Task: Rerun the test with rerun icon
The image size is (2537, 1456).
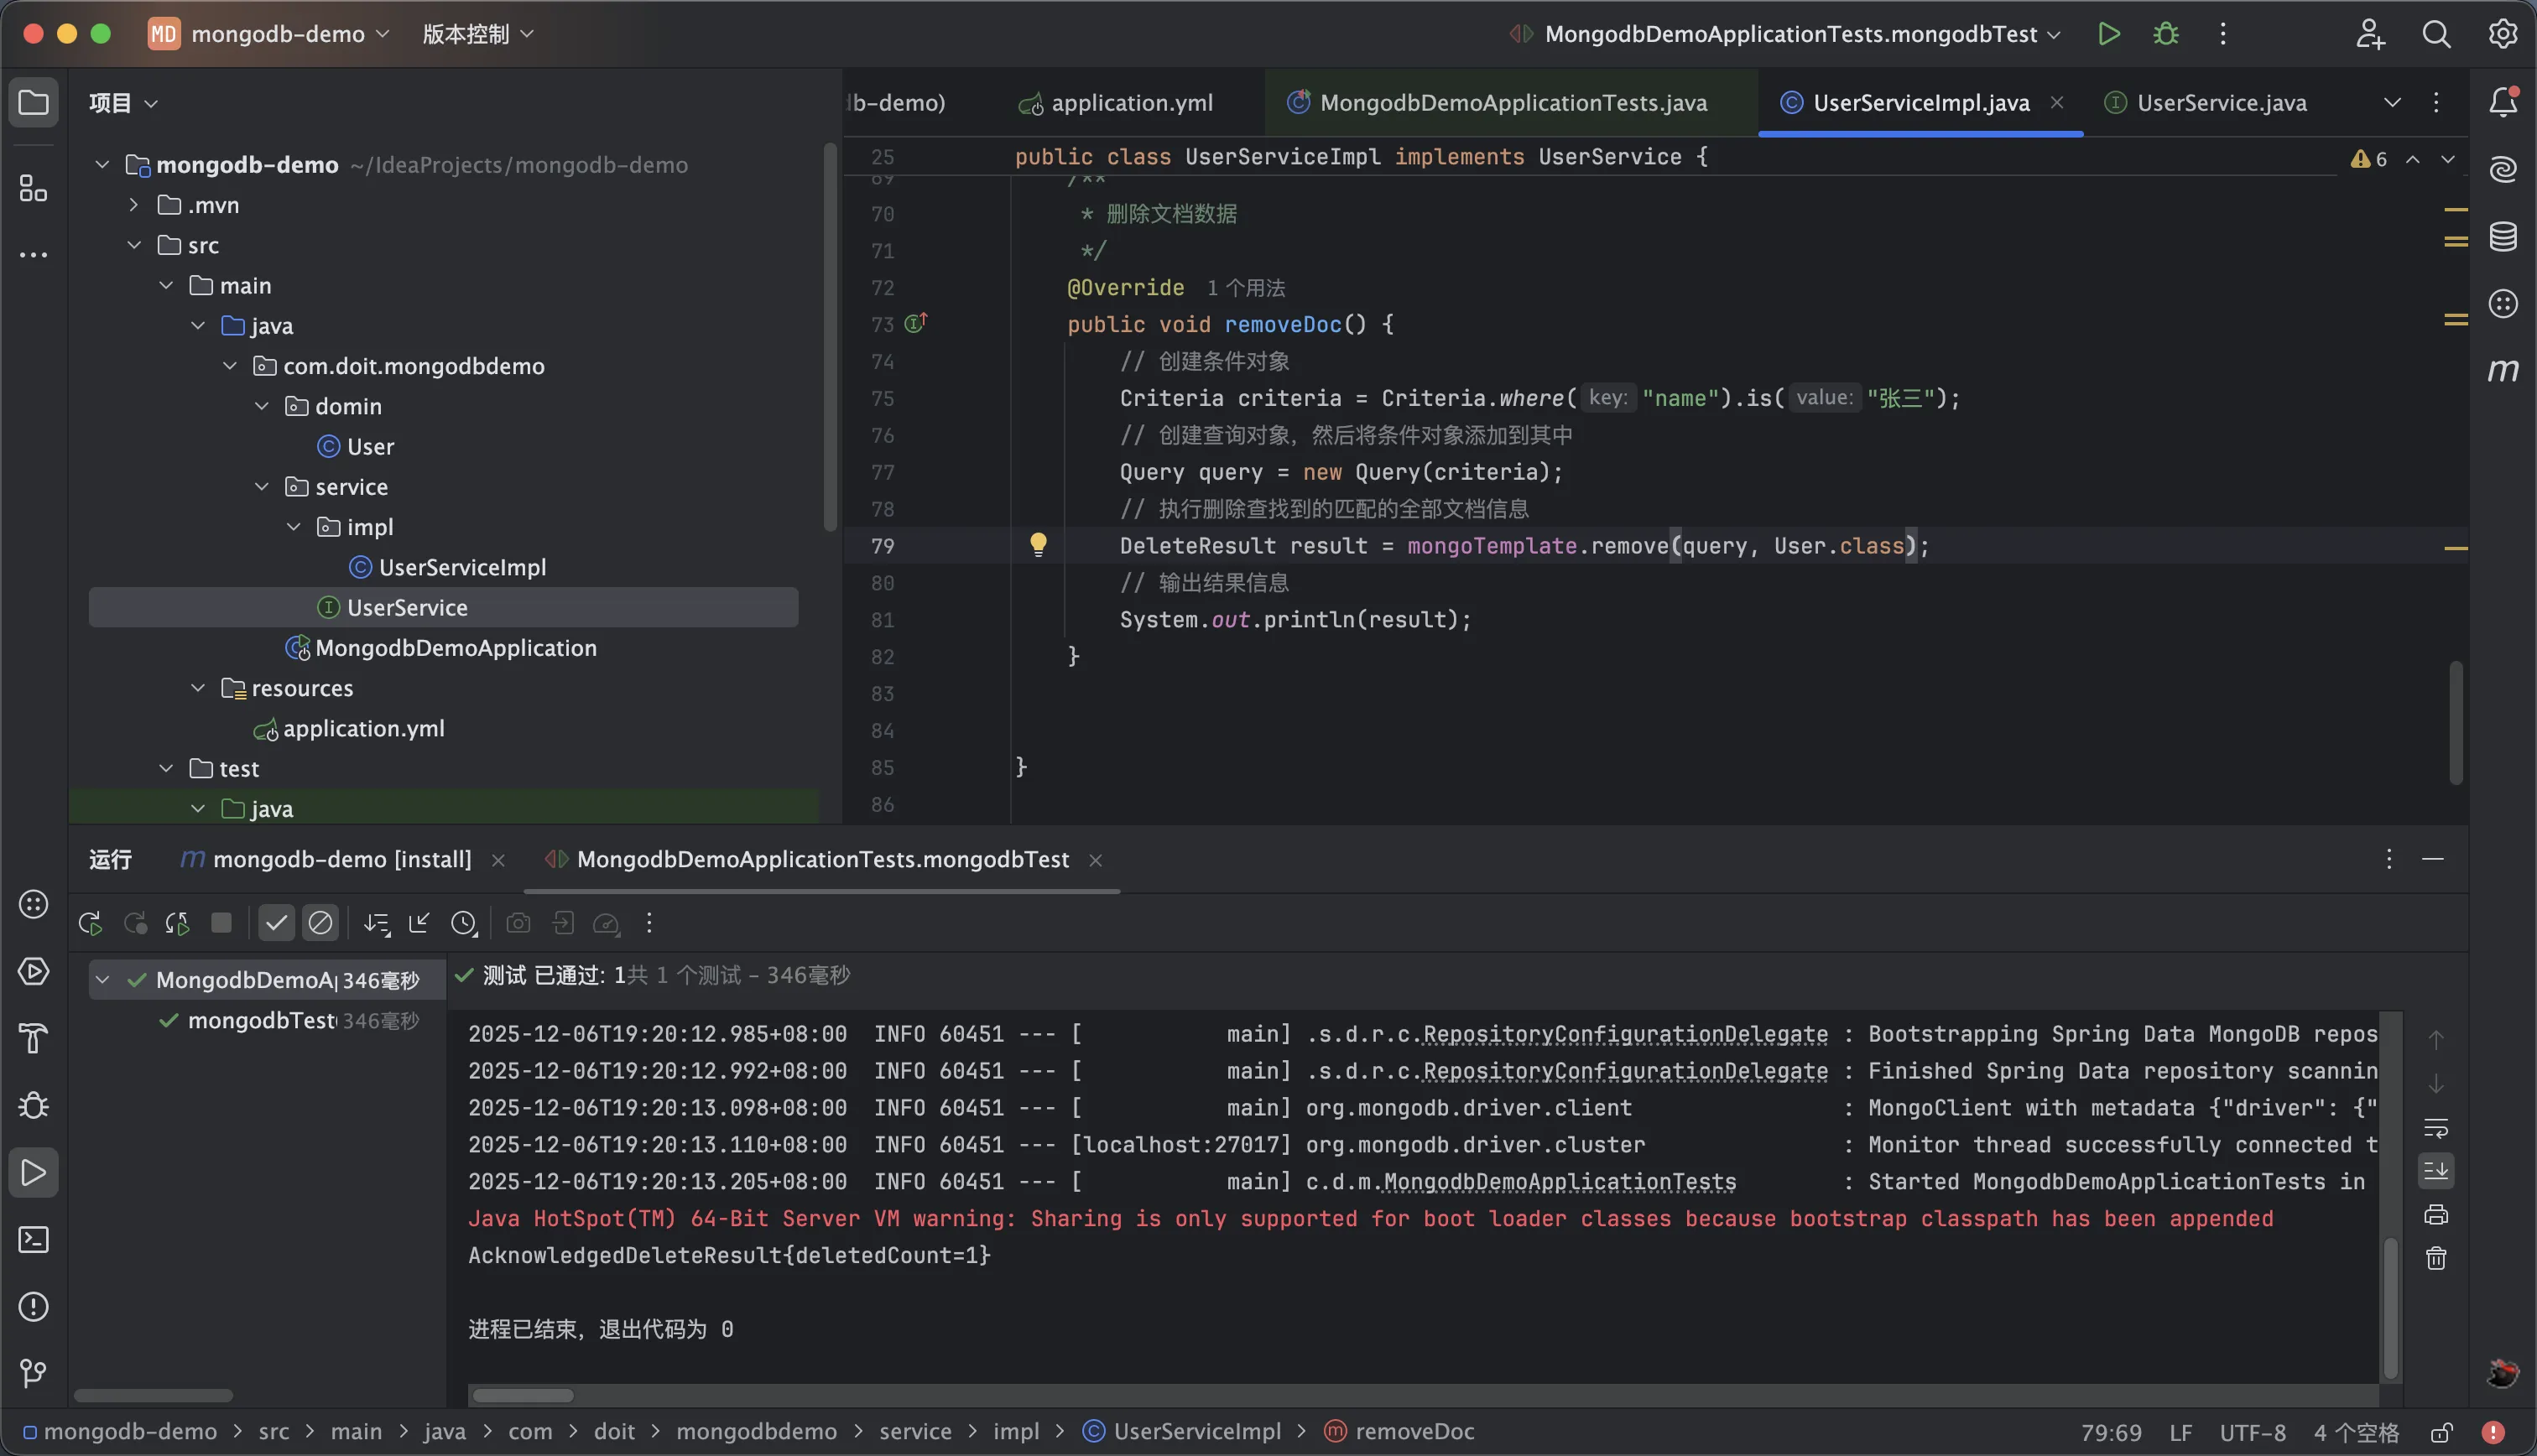Action: (x=90, y=923)
